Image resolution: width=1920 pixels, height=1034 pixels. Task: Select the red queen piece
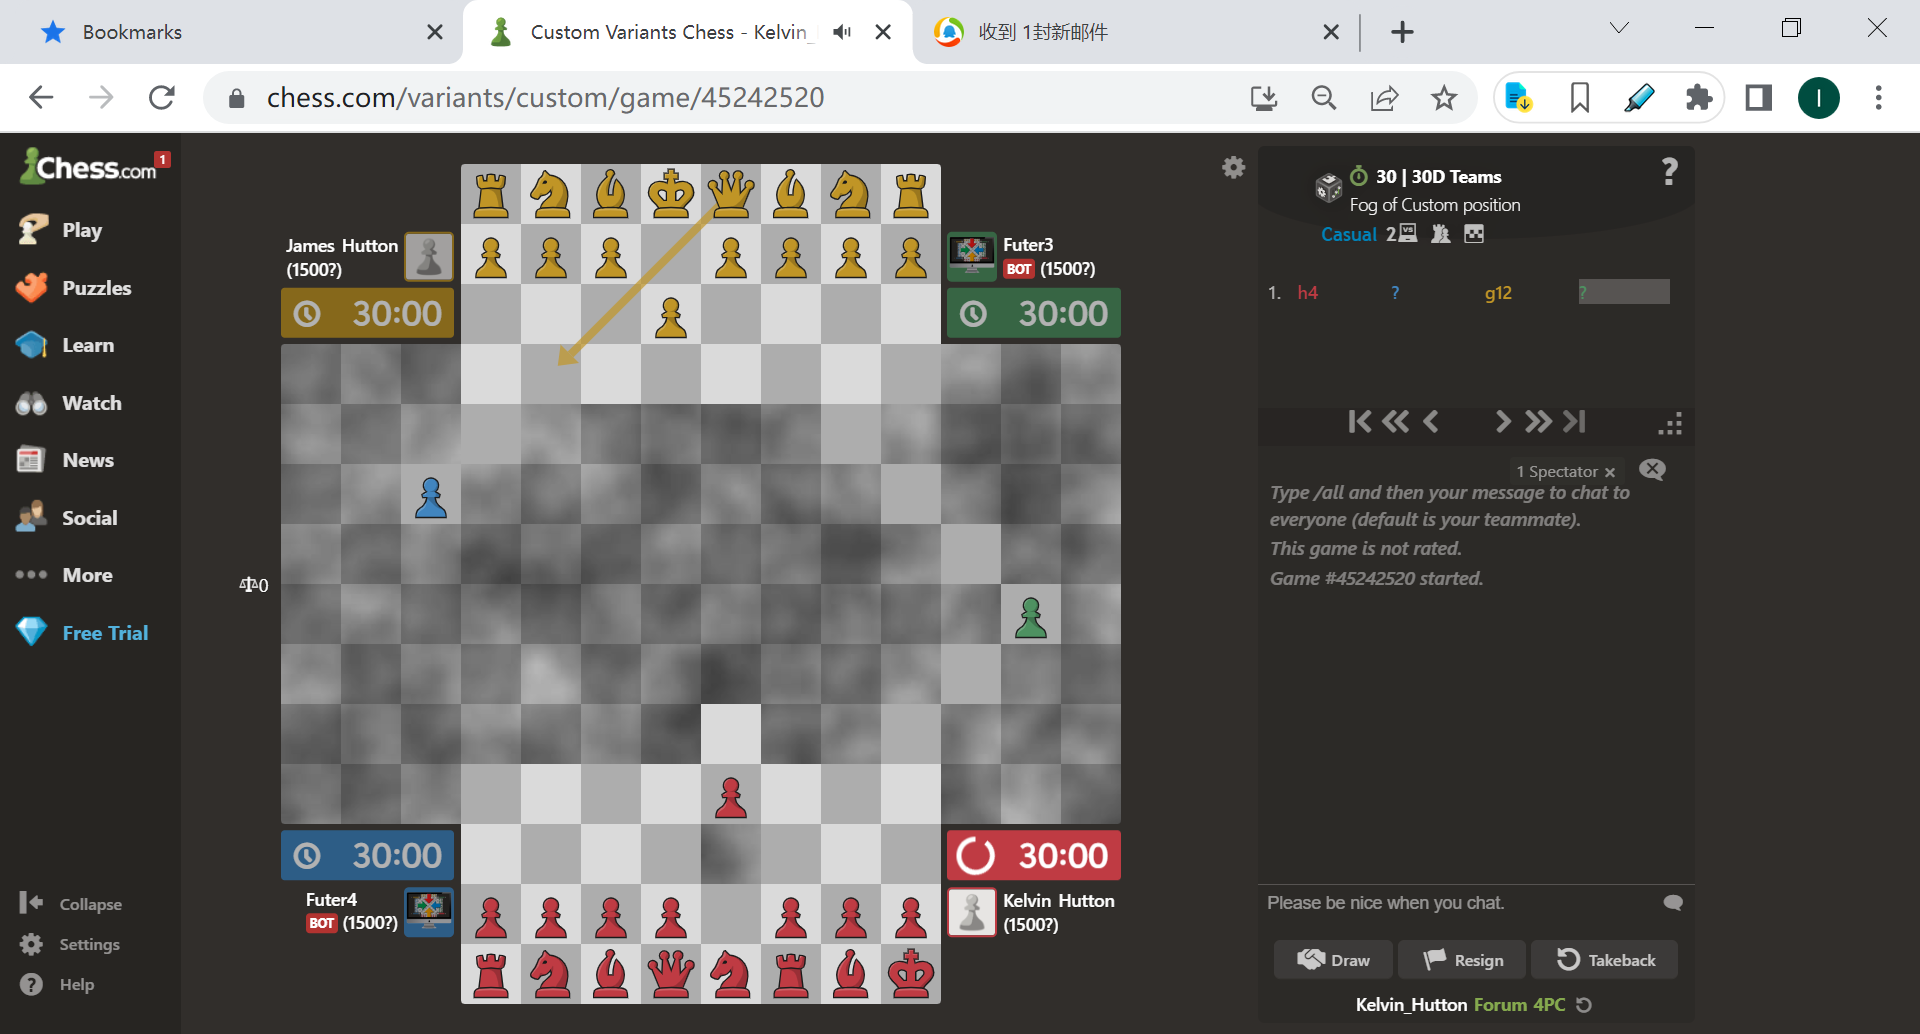(671, 974)
